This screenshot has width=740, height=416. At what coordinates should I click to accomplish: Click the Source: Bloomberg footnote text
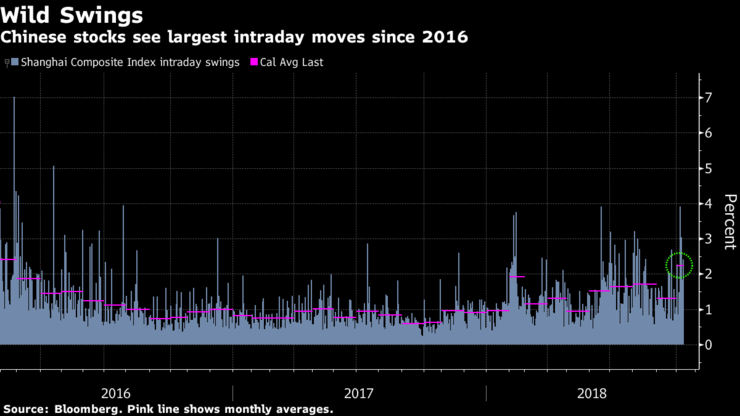(x=168, y=409)
